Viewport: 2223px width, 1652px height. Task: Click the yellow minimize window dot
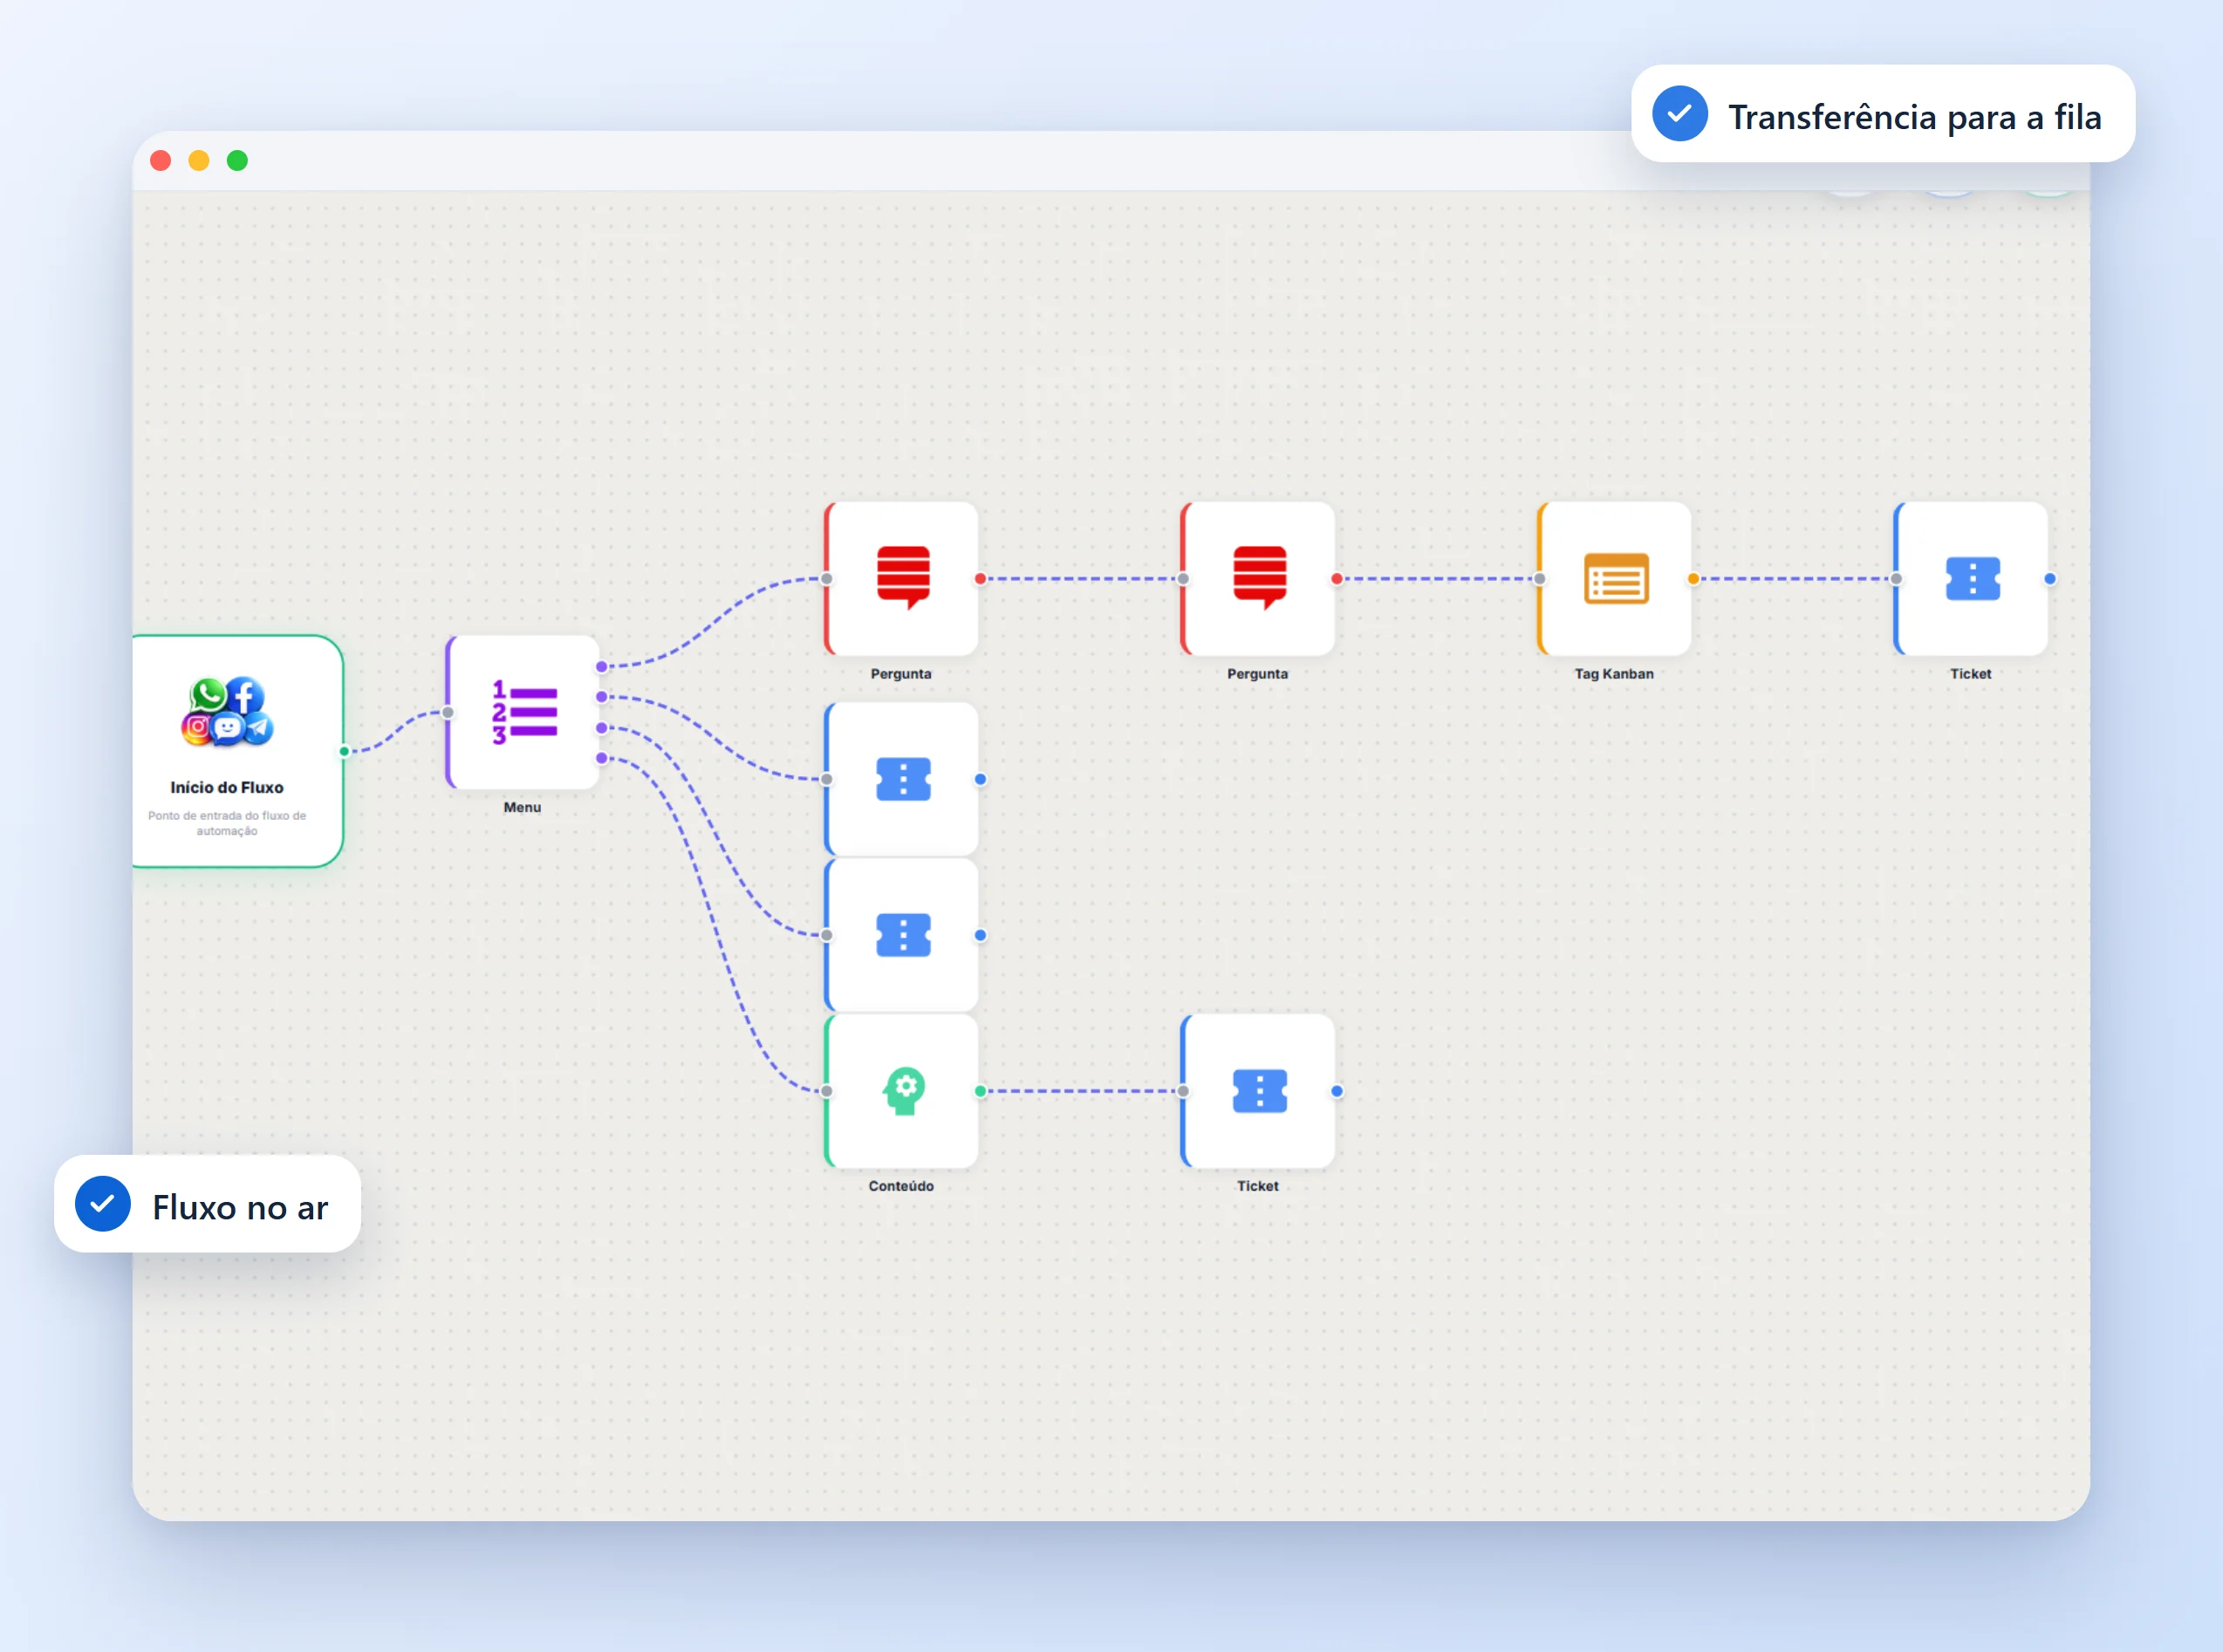click(x=199, y=160)
